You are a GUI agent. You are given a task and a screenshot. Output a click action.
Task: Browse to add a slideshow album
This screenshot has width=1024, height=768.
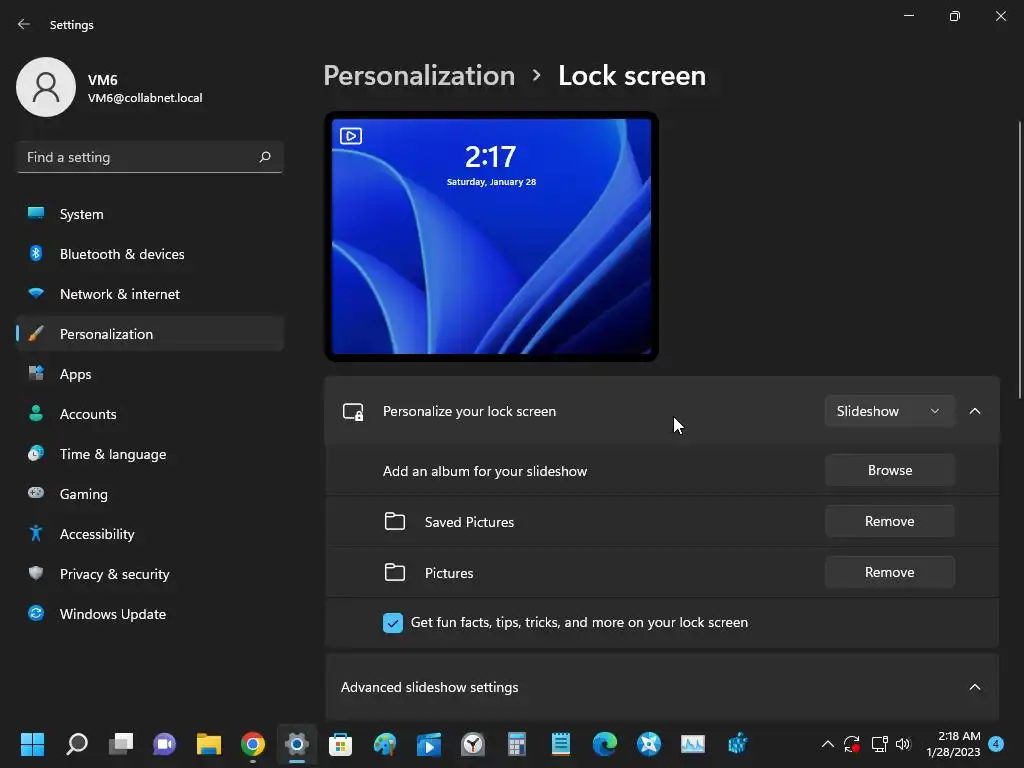click(889, 470)
